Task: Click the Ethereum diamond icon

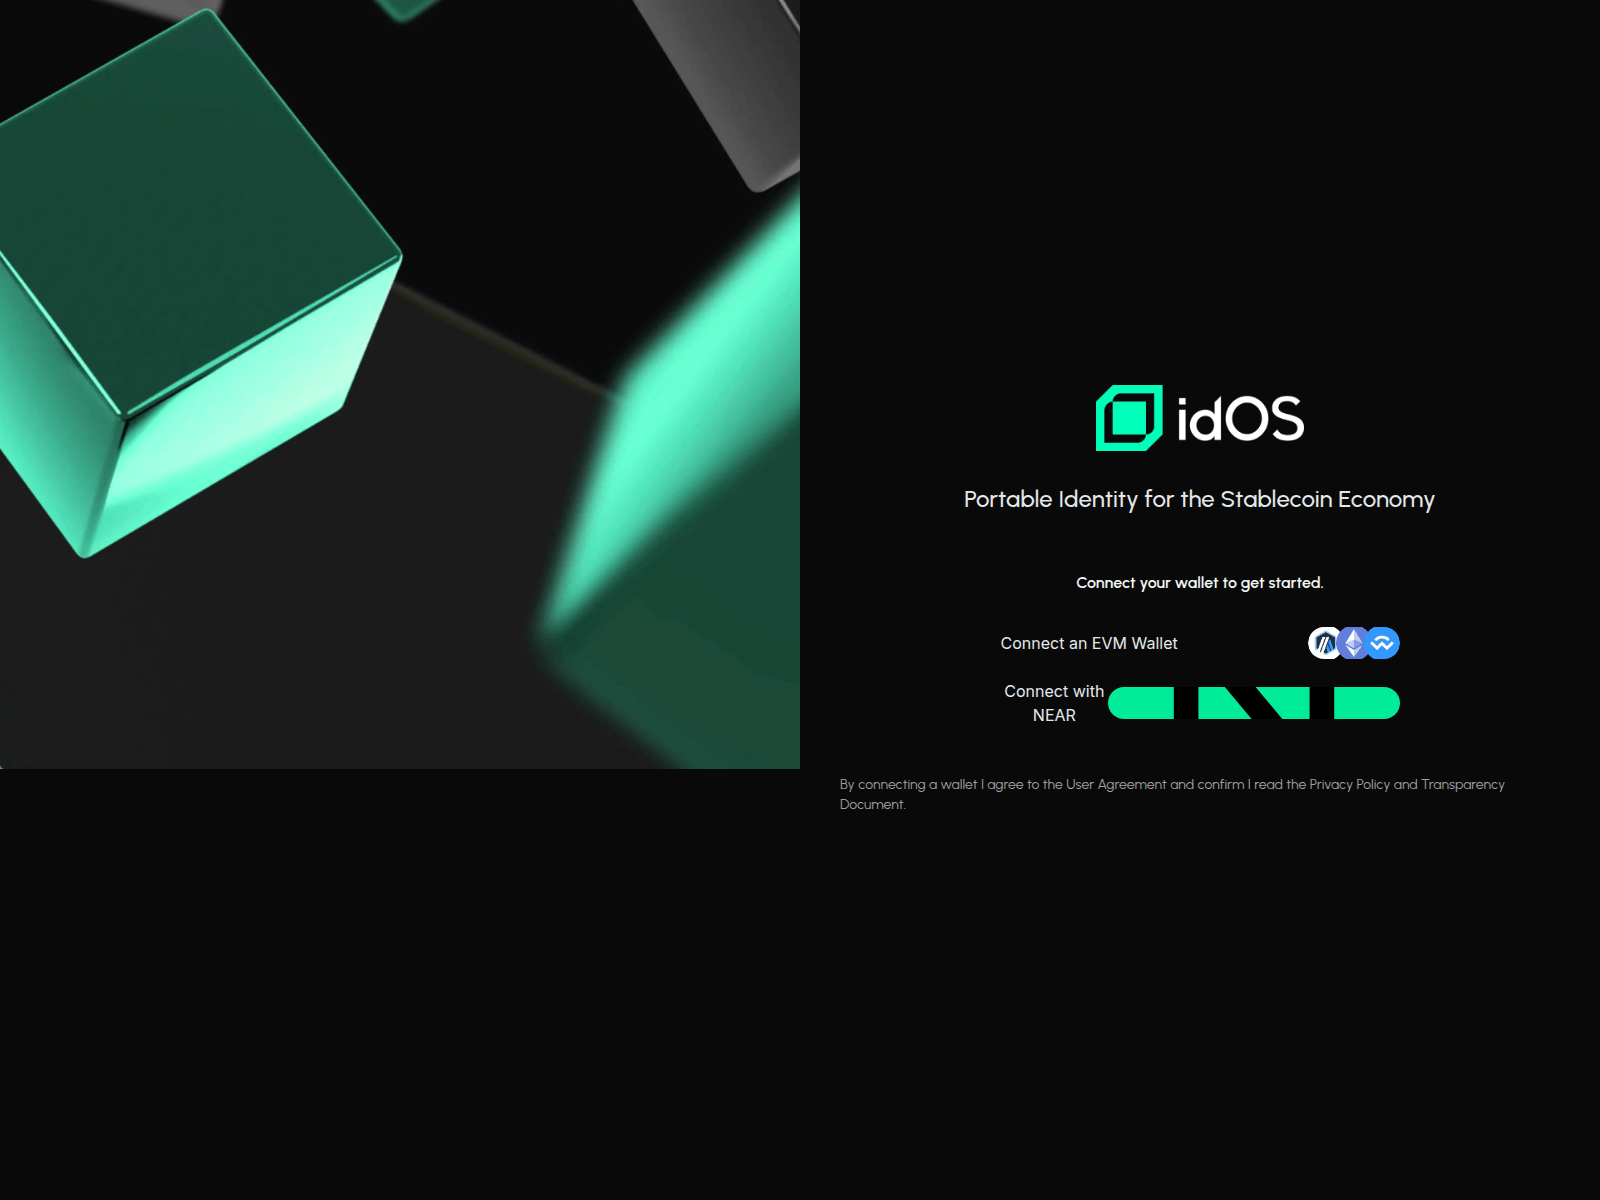Action: coord(1354,643)
